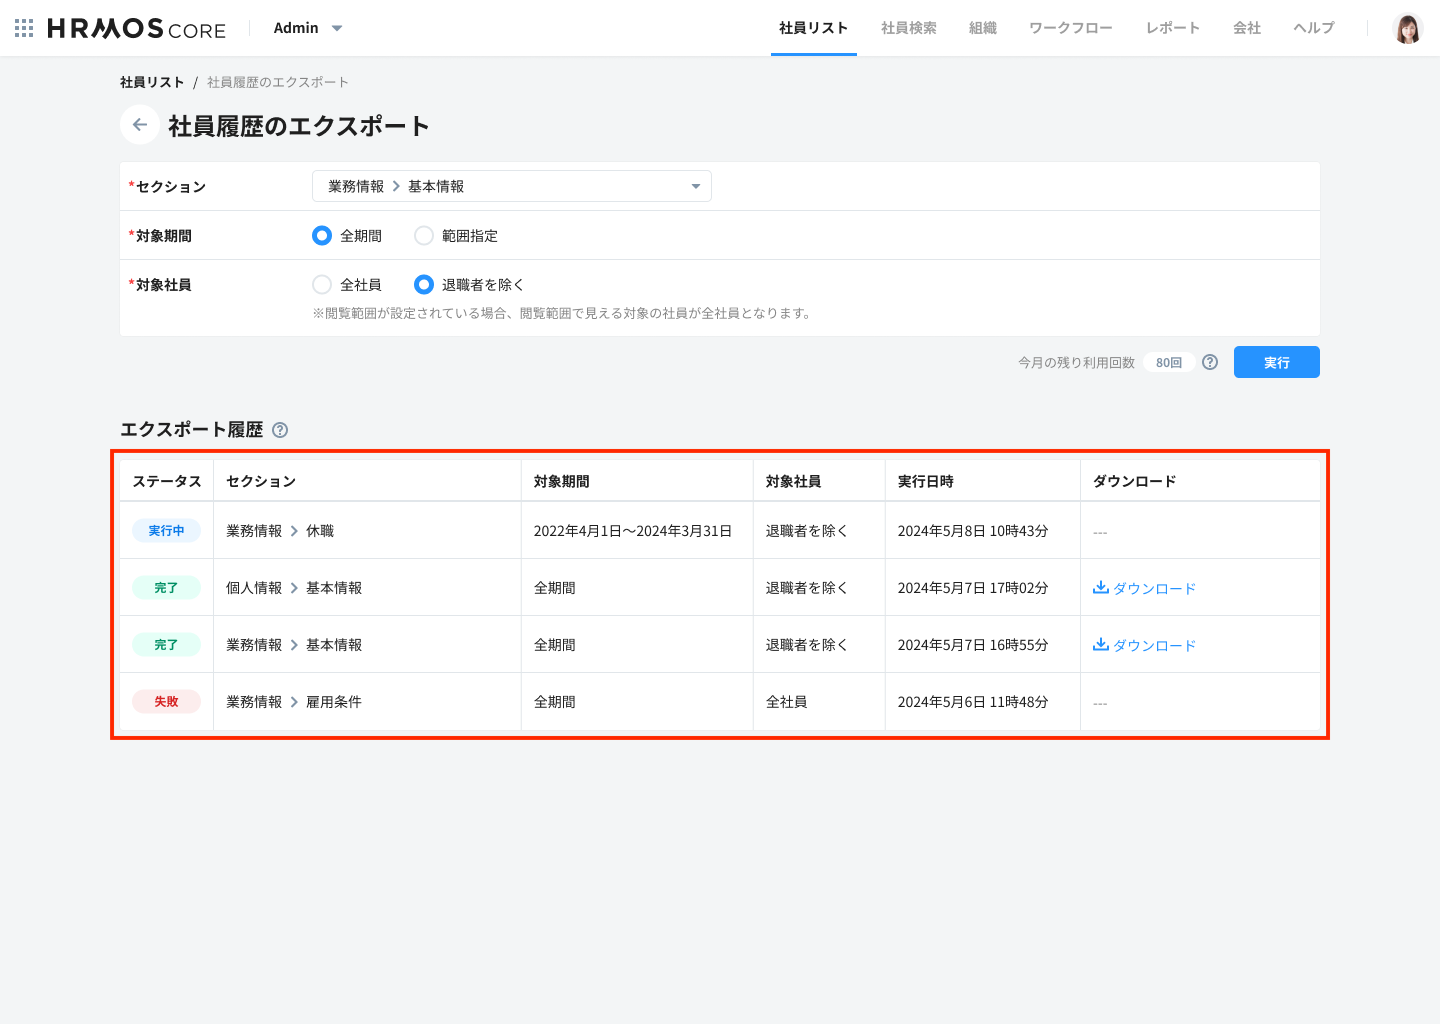The height and width of the screenshot is (1024, 1440).
Task: Open the レポート section
Action: pos(1172,28)
